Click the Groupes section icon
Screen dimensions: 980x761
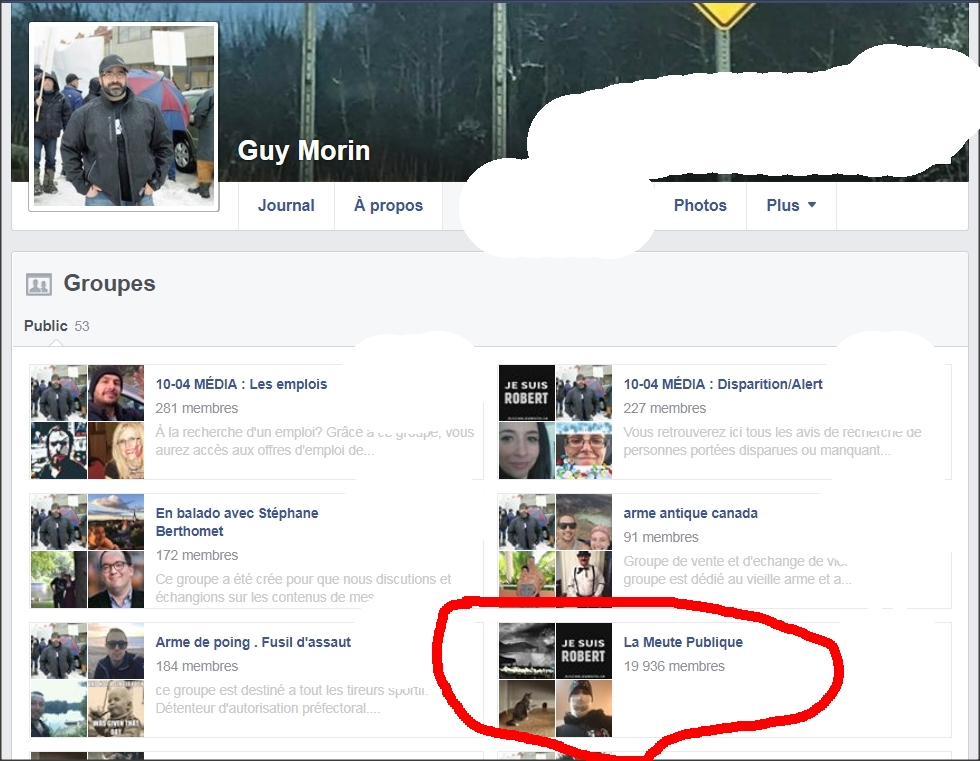(x=39, y=285)
